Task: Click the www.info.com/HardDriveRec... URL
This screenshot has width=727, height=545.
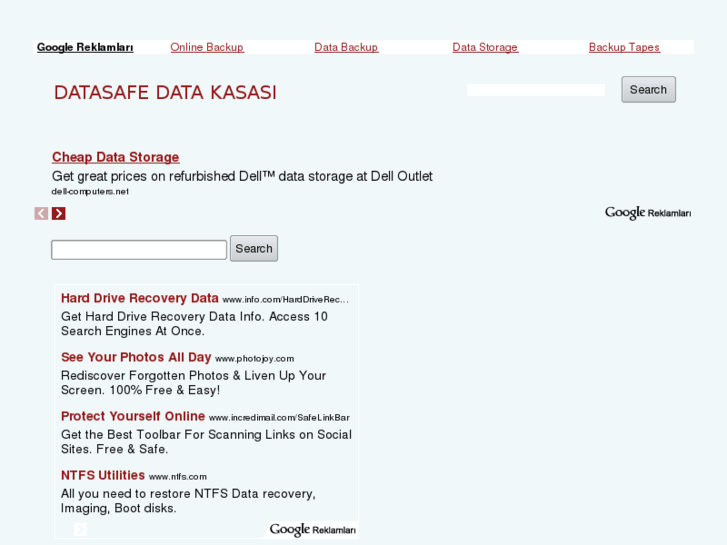Action: pos(285,300)
